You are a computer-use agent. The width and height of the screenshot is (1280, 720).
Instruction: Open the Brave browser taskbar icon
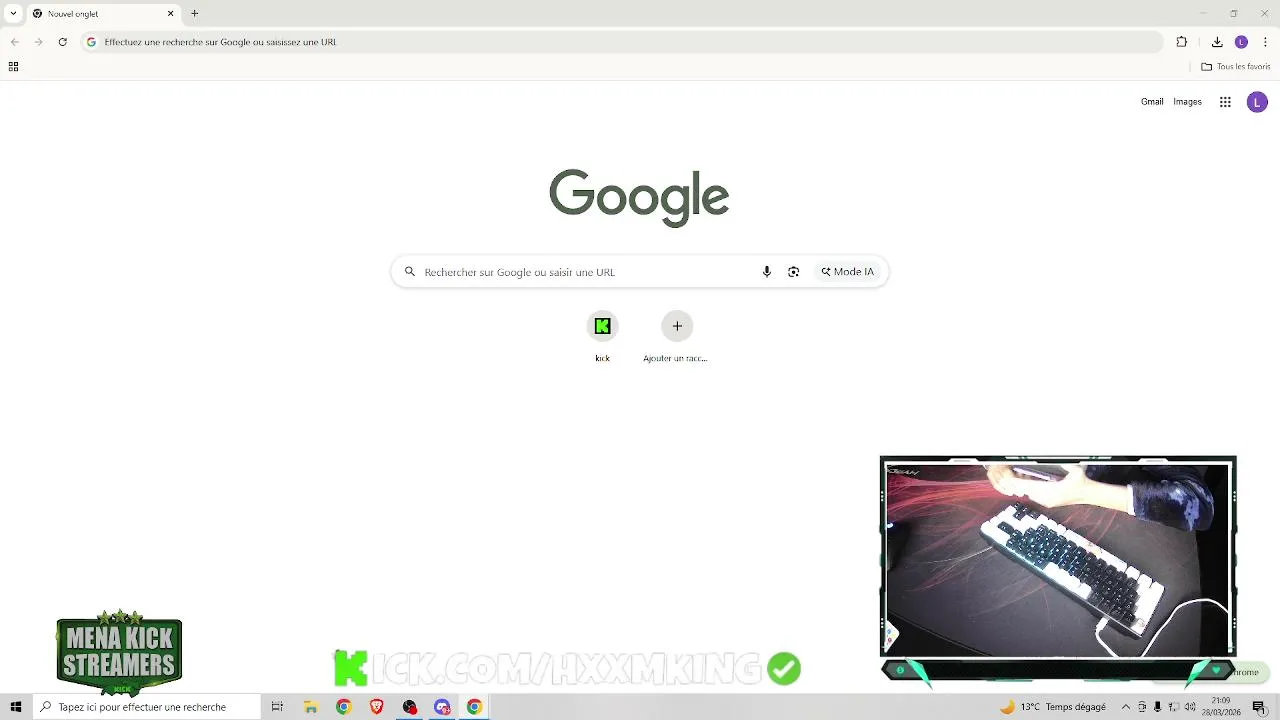tap(376, 707)
